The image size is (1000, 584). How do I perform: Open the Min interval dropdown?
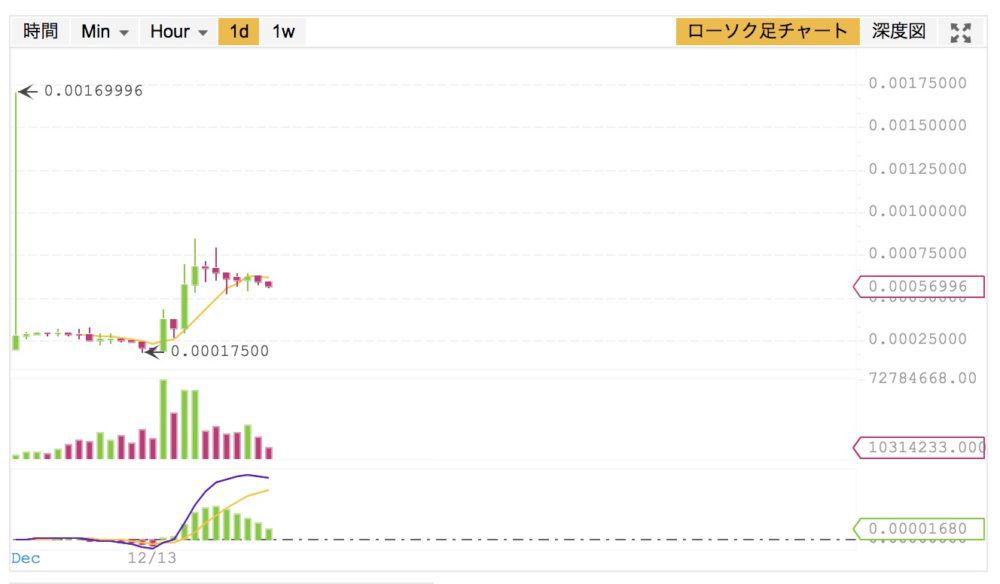pyautogui.click(x=105, y=31)
